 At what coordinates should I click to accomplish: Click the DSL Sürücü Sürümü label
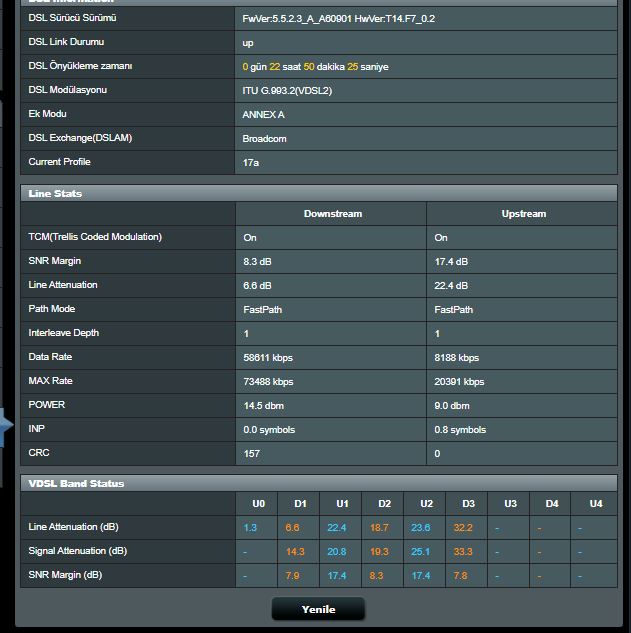point(72,18)
